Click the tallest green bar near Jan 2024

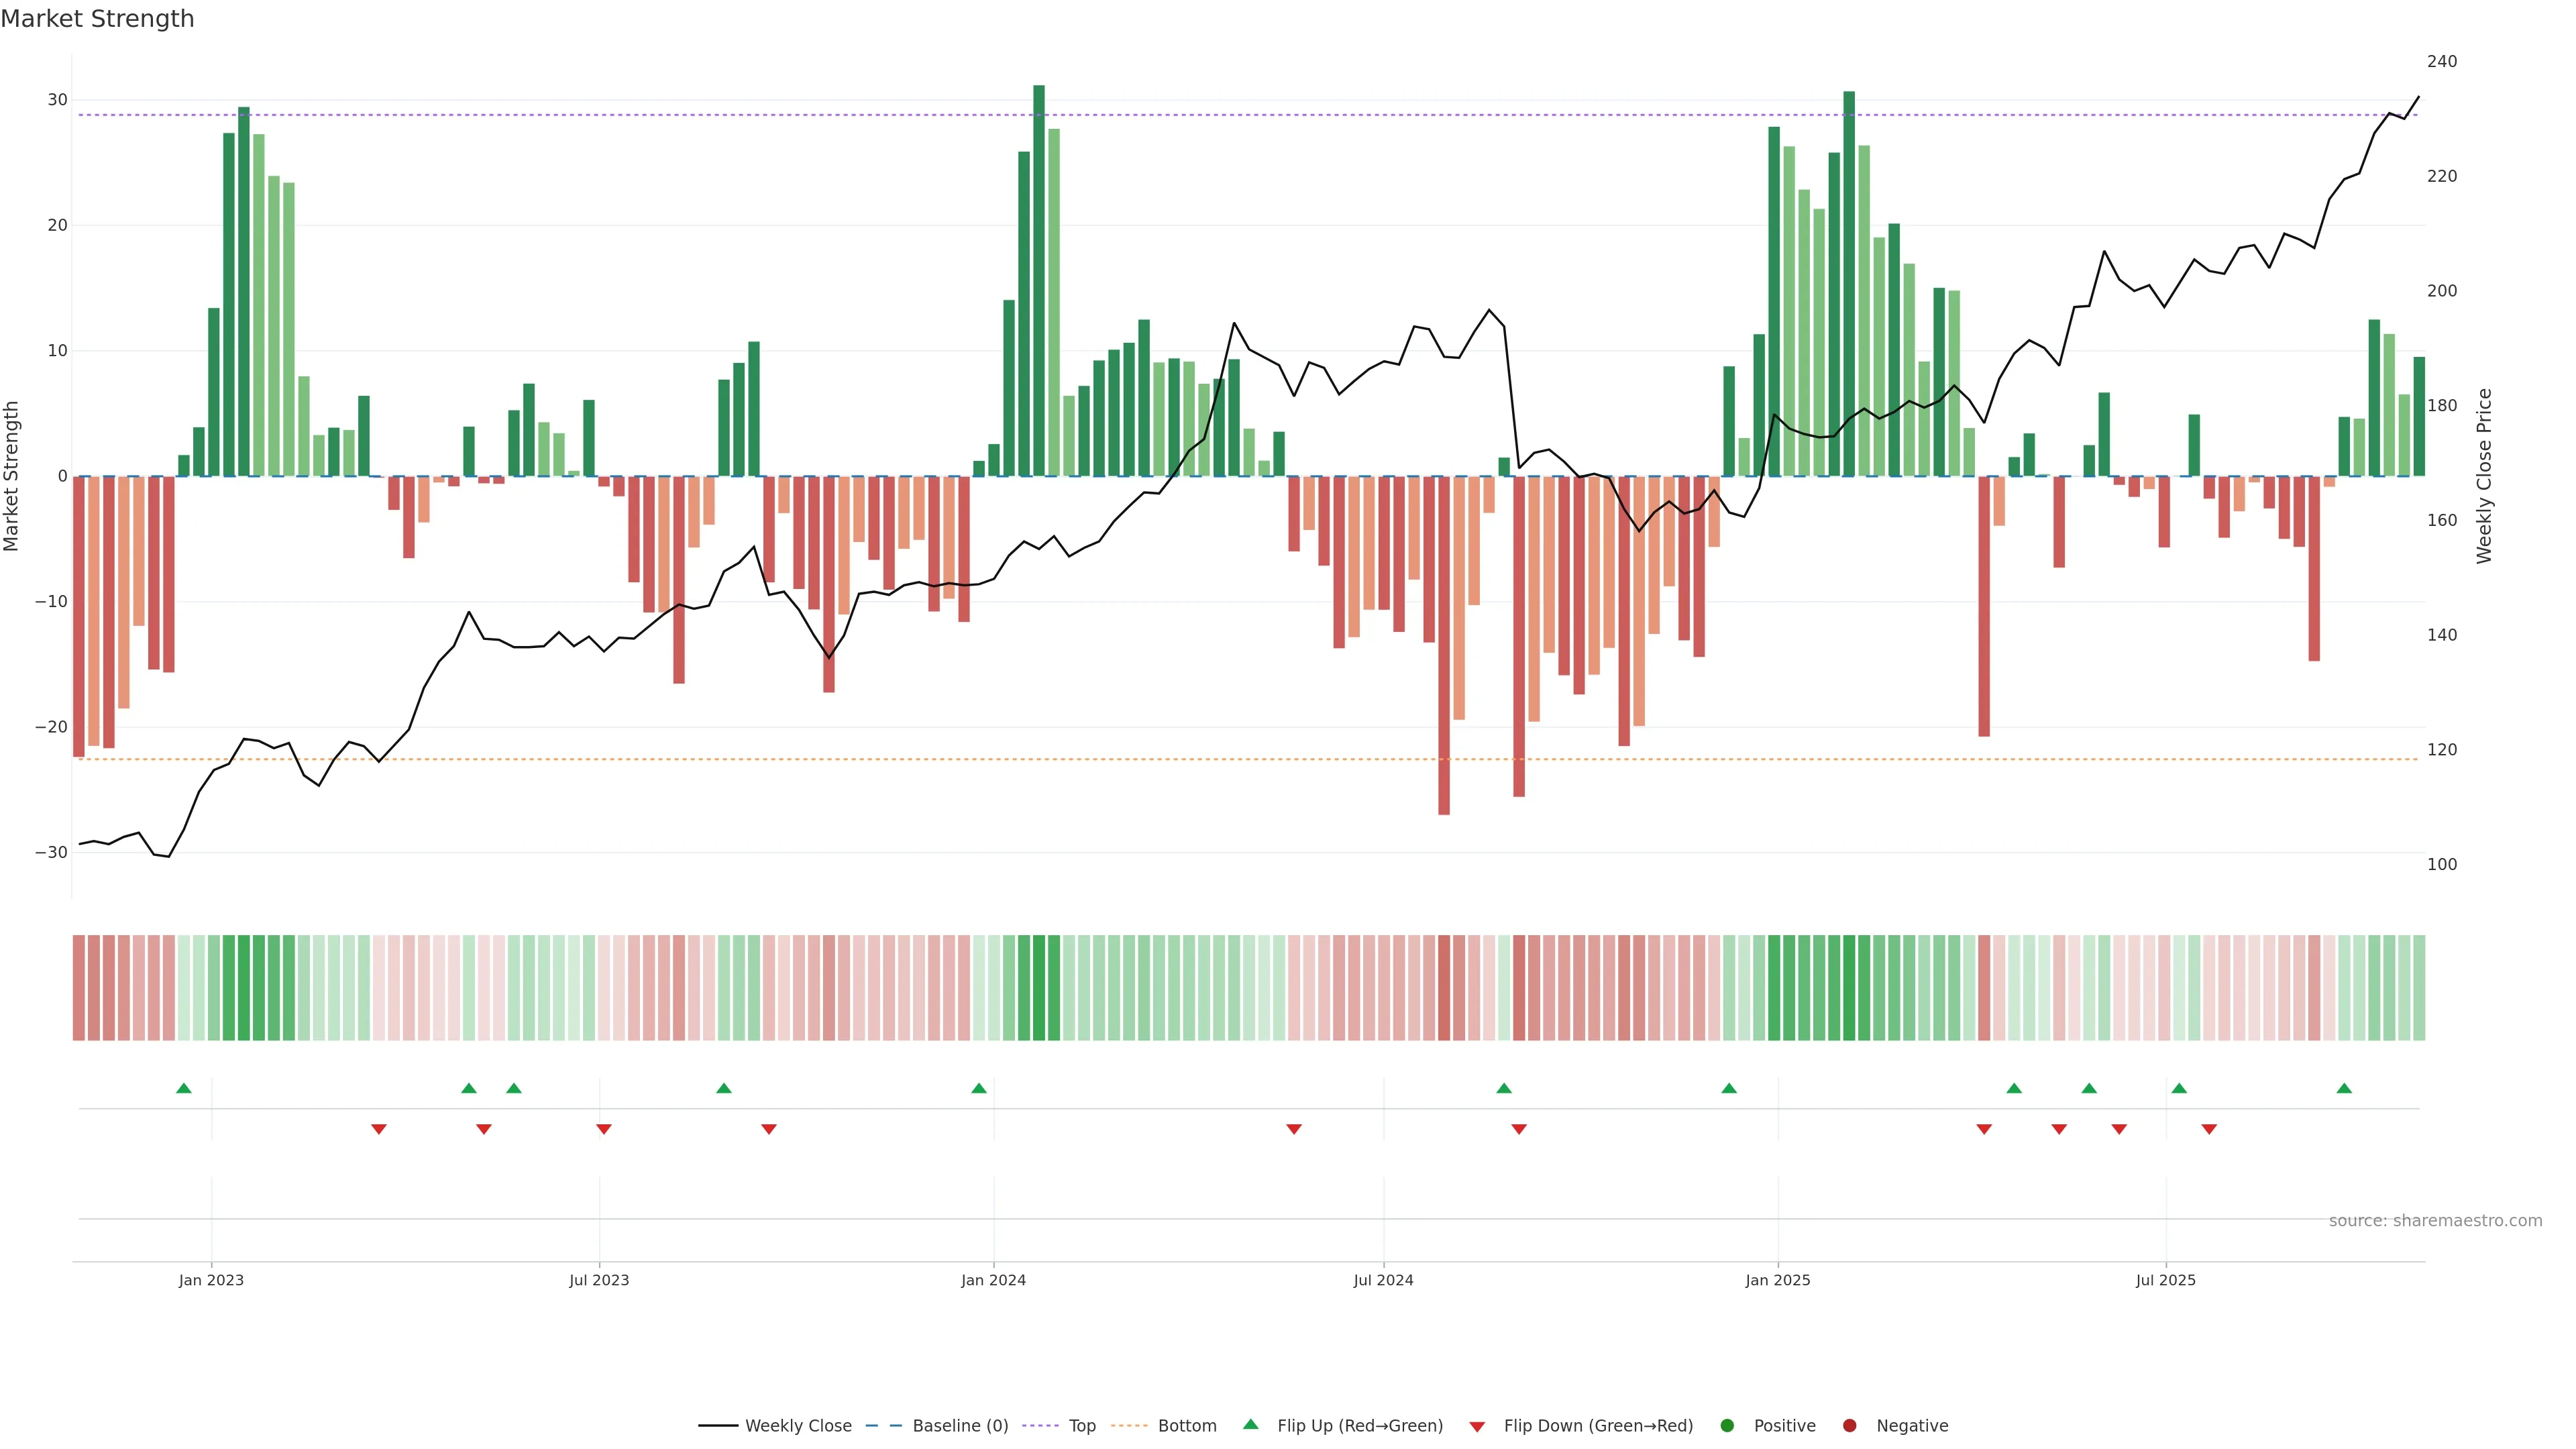pos(1039,280)
